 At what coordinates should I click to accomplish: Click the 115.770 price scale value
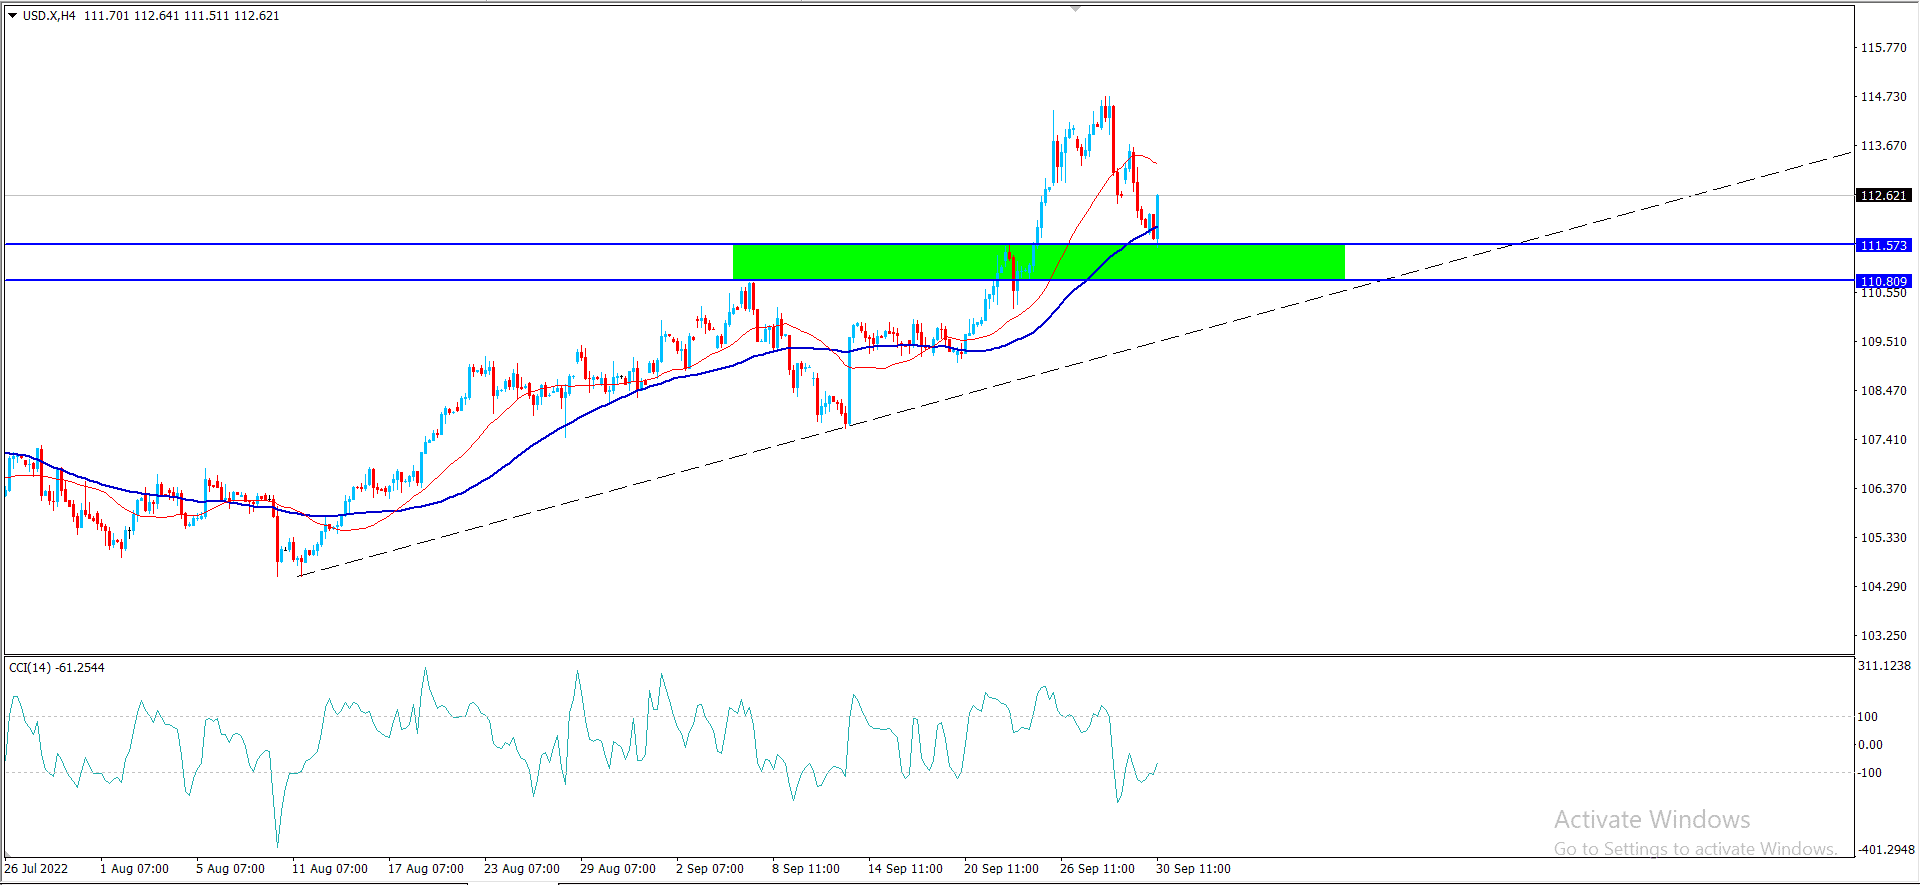(x=1883, y=48)
